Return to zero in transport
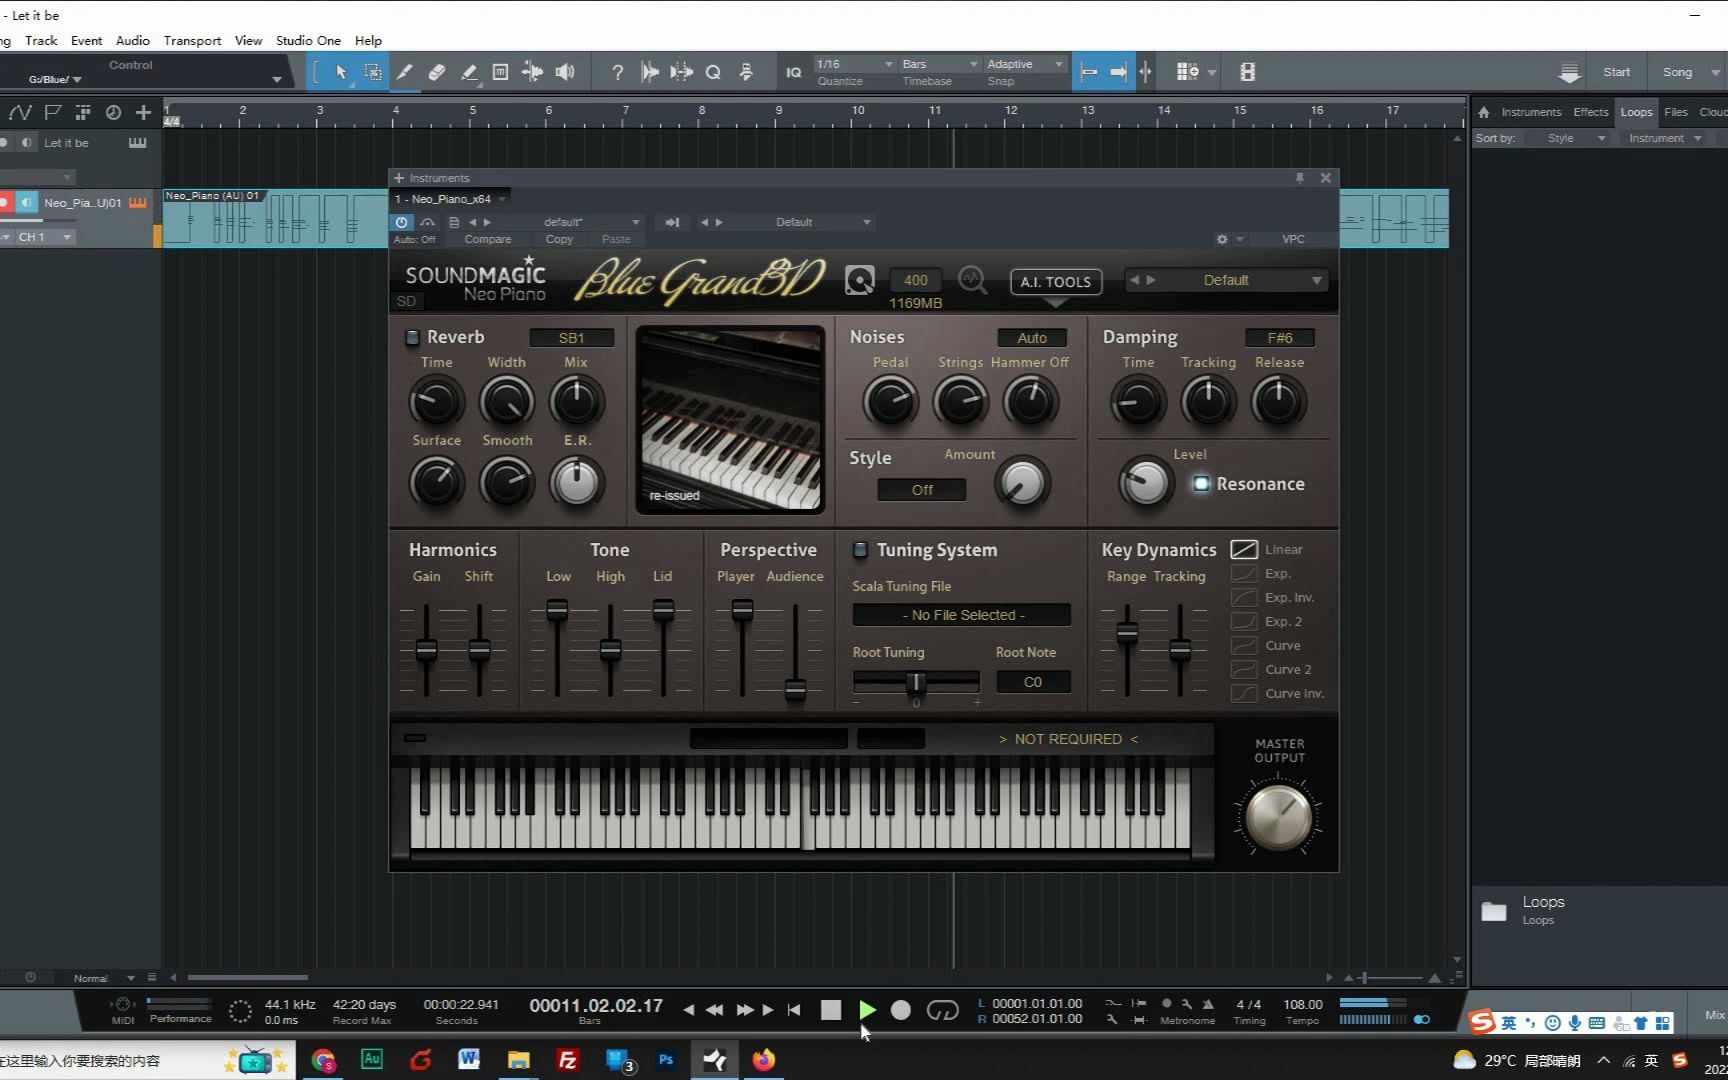The image size is (1728, 1080). click(794, 1010)
